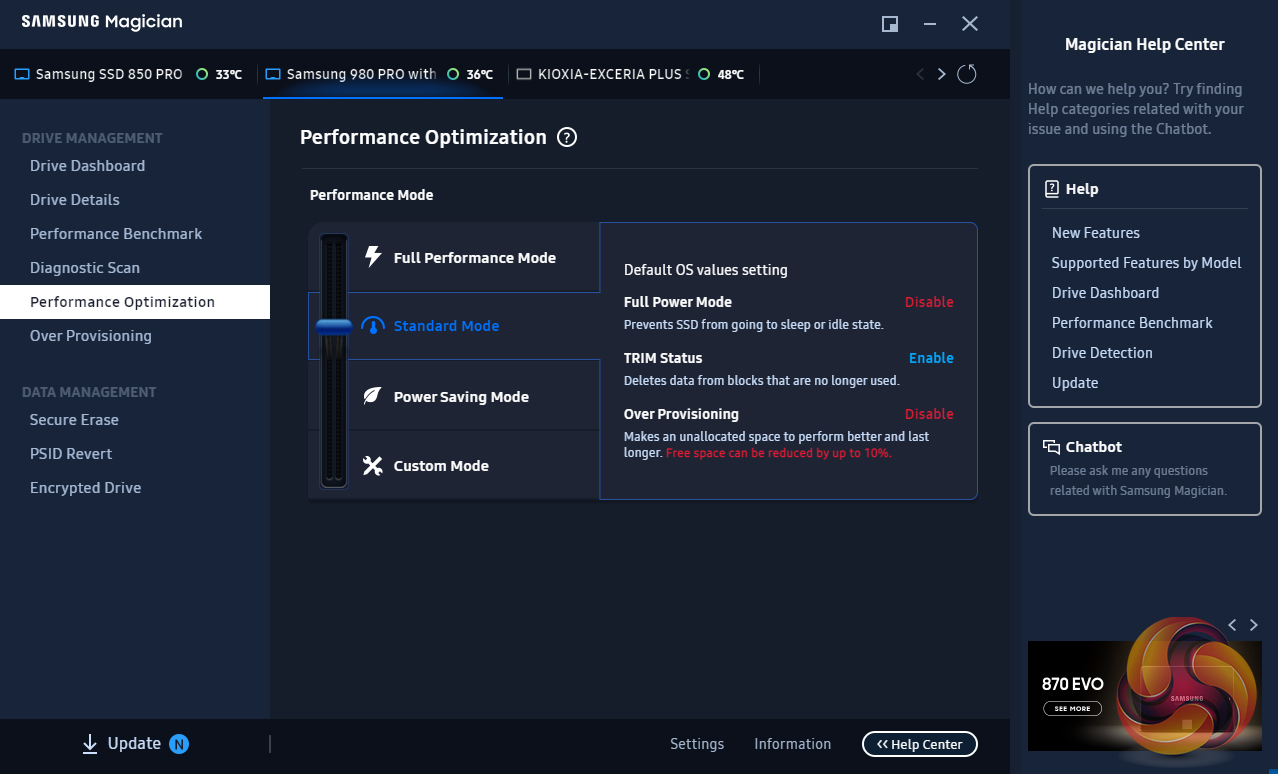1278x774 pixels.
Task: Click the Update button at bottom
Action: pyautogui.click(x=135, y=743)
